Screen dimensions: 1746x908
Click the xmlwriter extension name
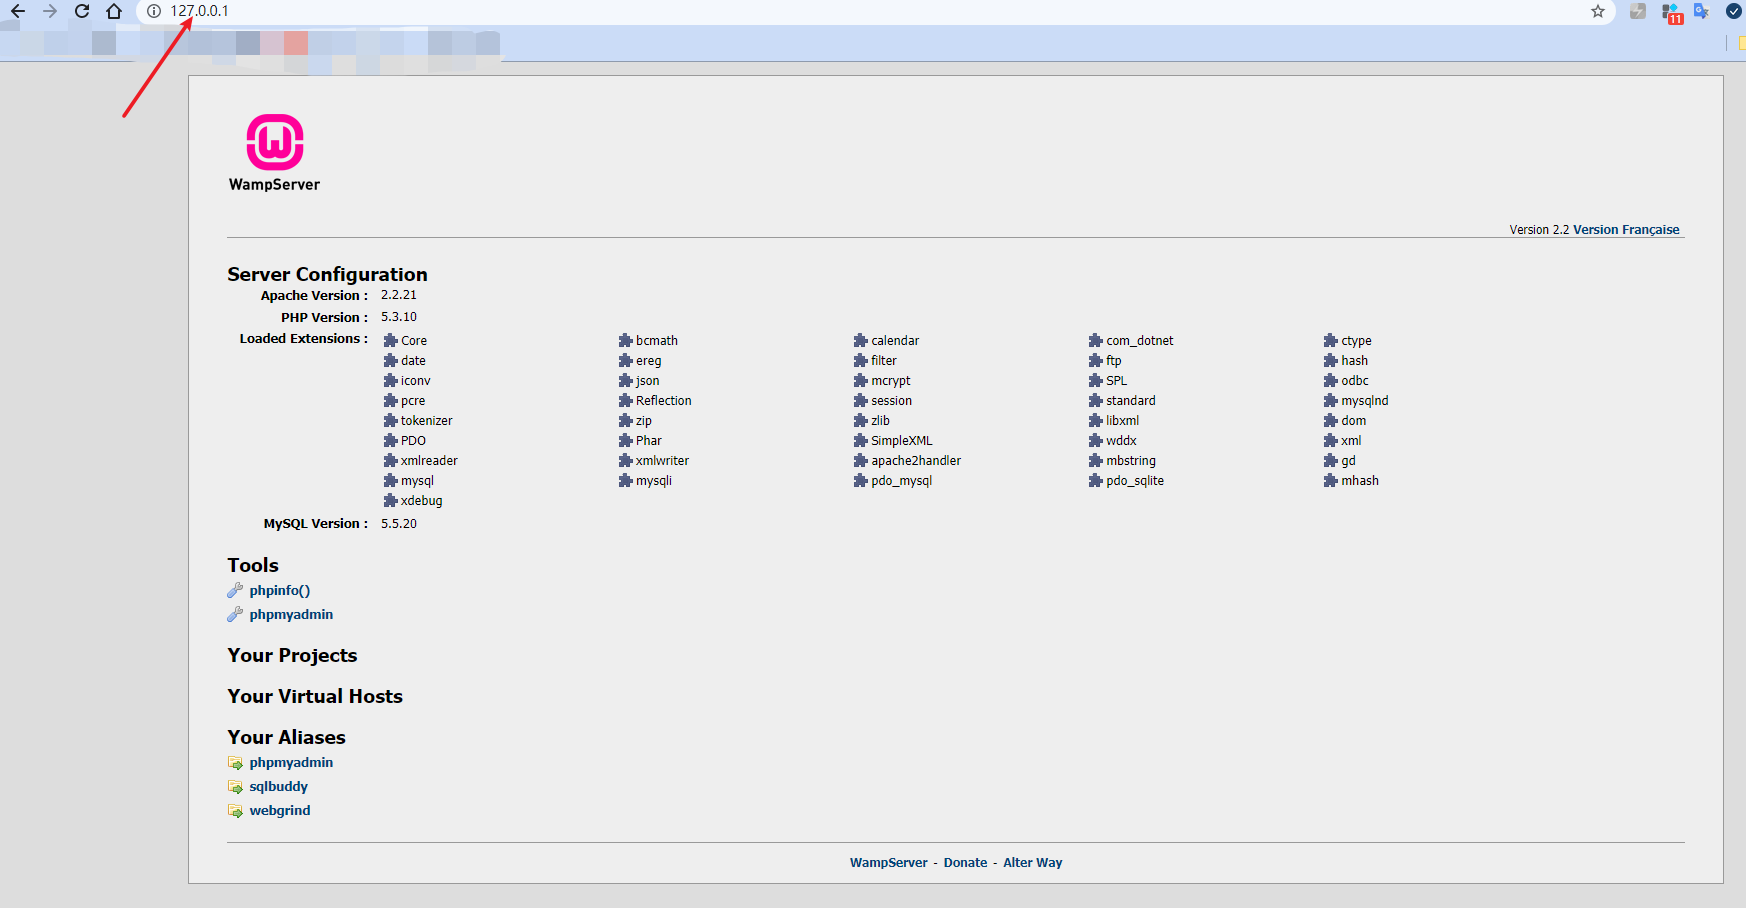tap(663, 461)
